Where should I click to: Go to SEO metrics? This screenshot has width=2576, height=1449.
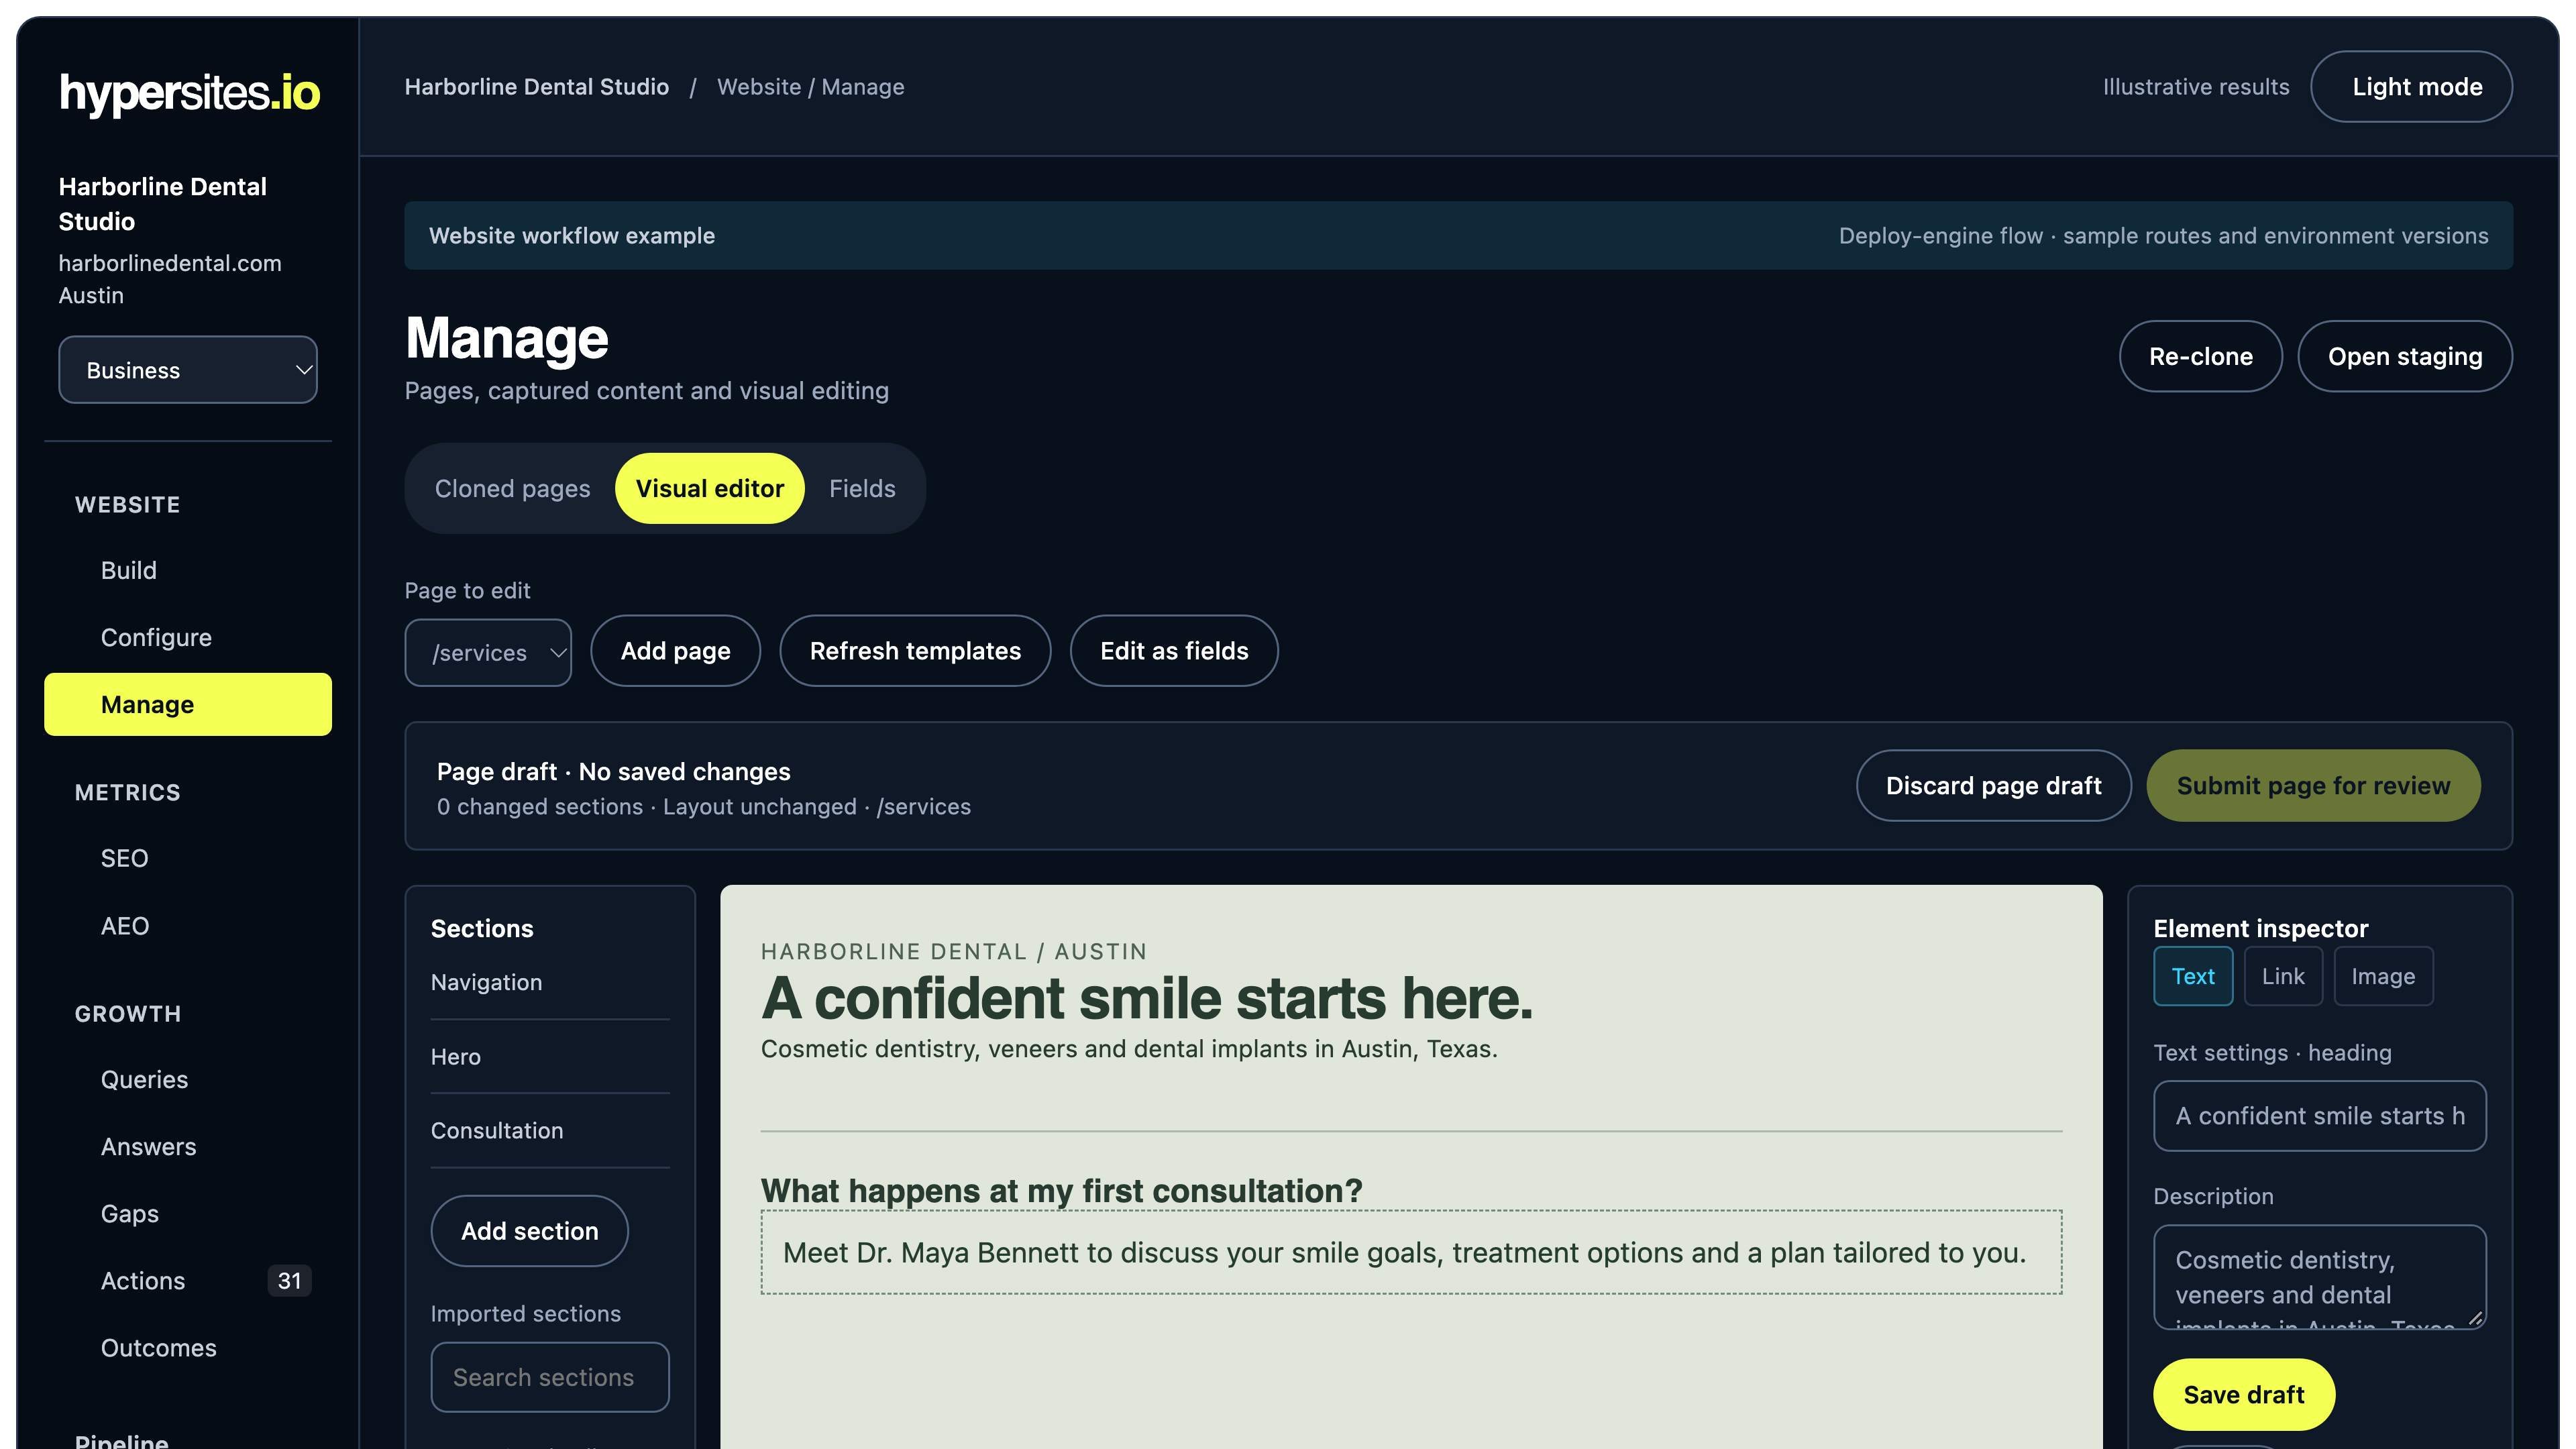pyautogui.click(x=188, y=858)
